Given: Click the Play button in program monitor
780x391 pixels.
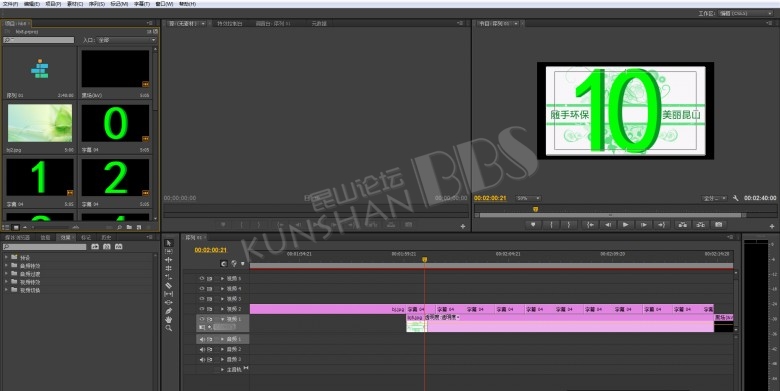Looking at the screenshot, I should coord(625,225).
